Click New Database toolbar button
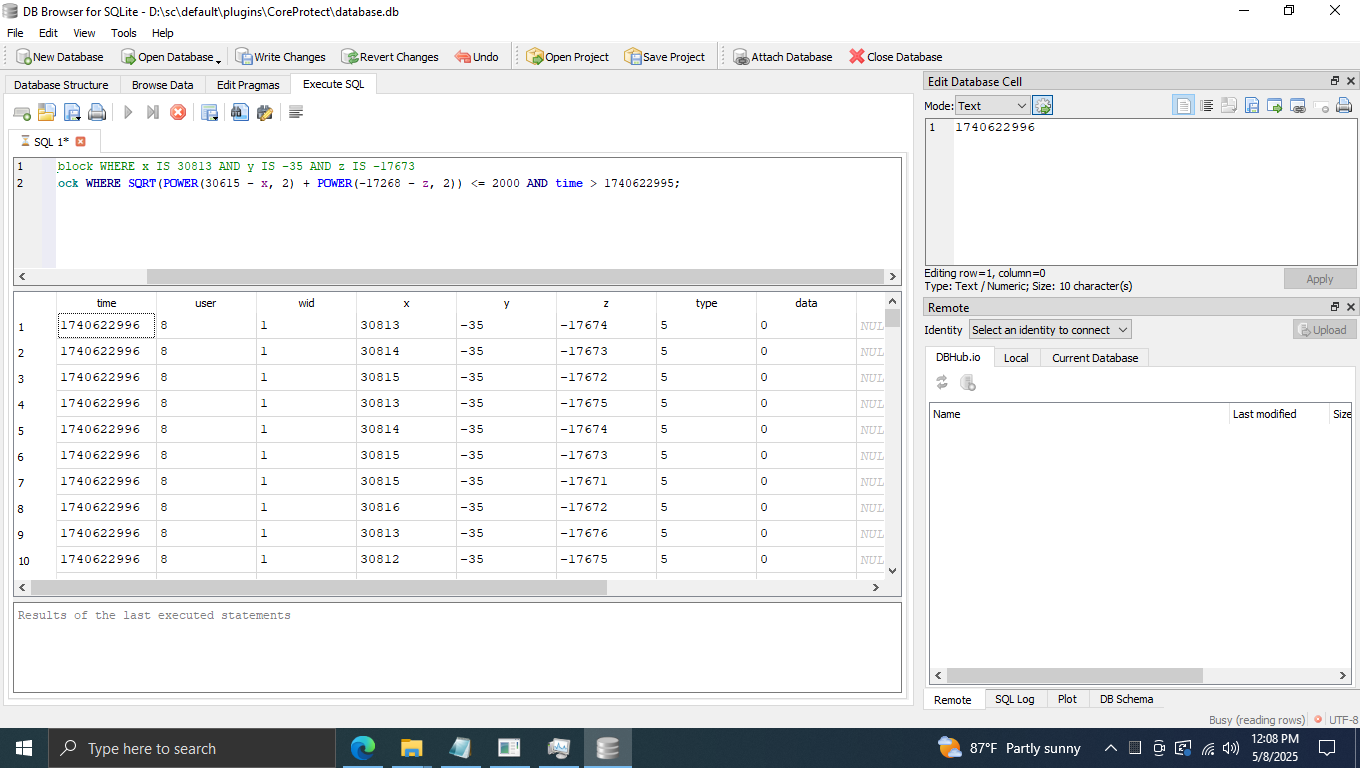 59,57
